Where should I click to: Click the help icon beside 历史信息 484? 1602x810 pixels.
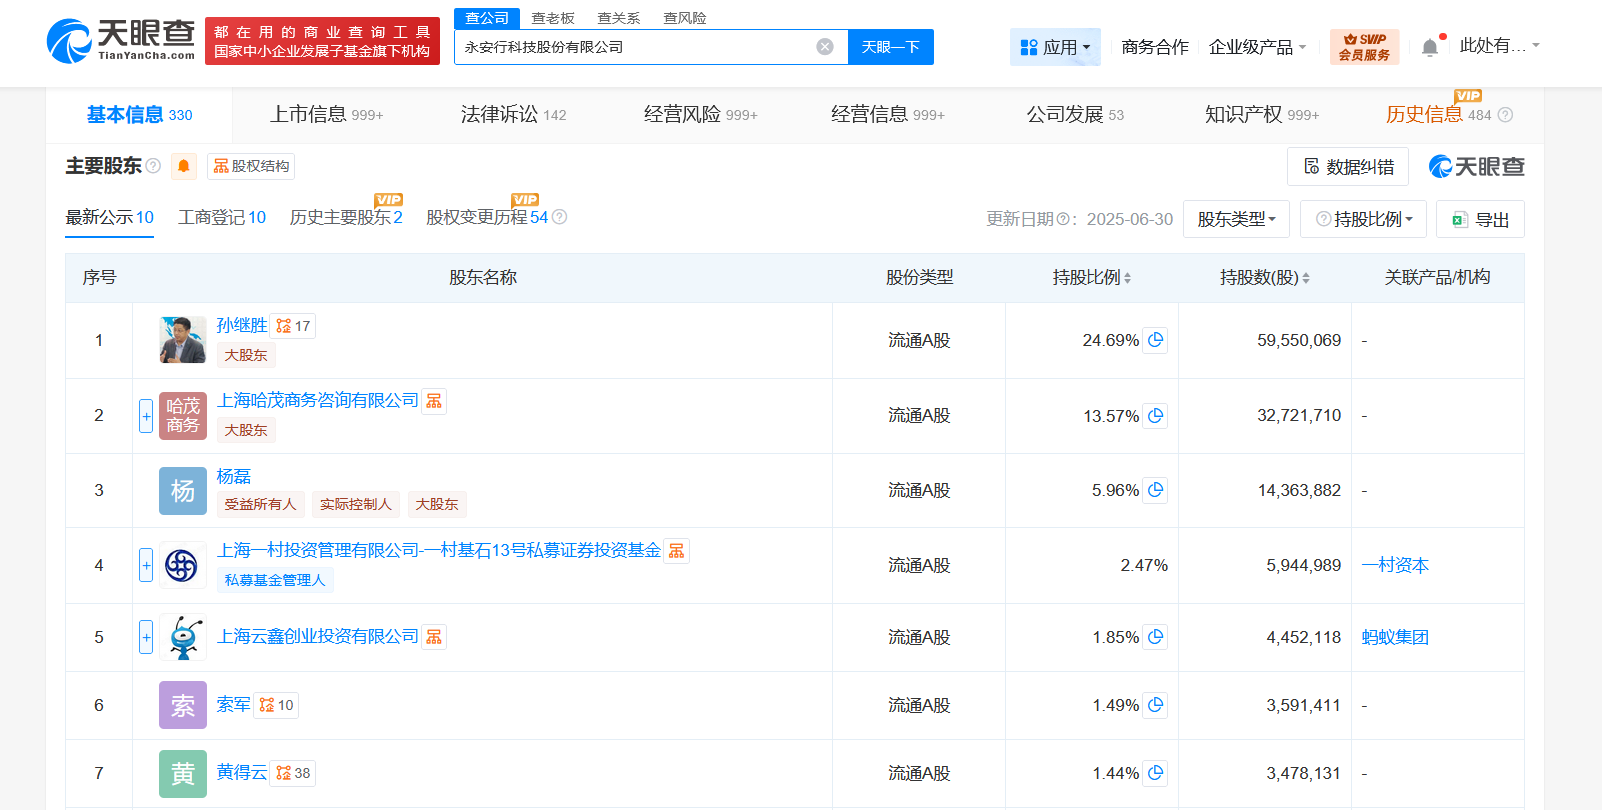click(x=1506, y=115)
